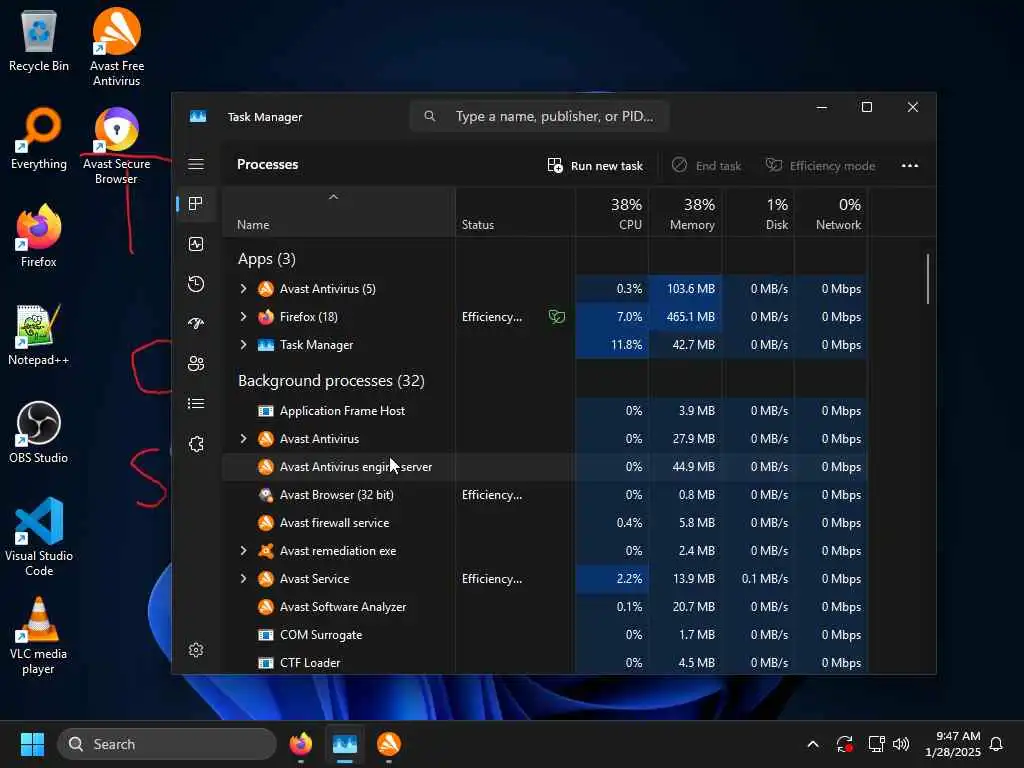Sort by the CPU column header

(x=612, y=213)
